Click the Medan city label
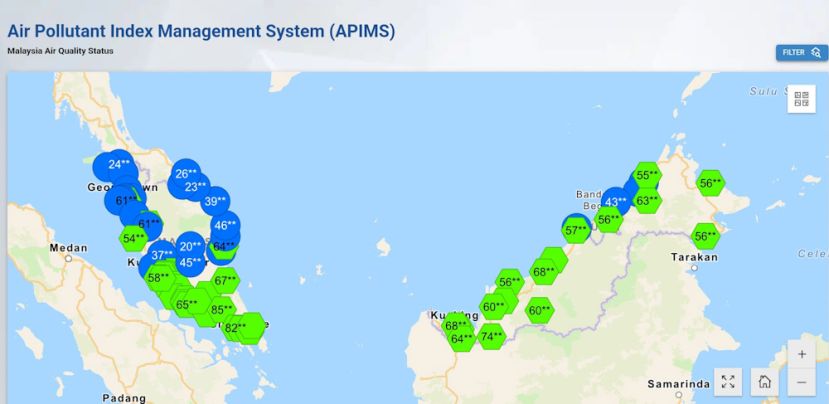 click(69, 248)
